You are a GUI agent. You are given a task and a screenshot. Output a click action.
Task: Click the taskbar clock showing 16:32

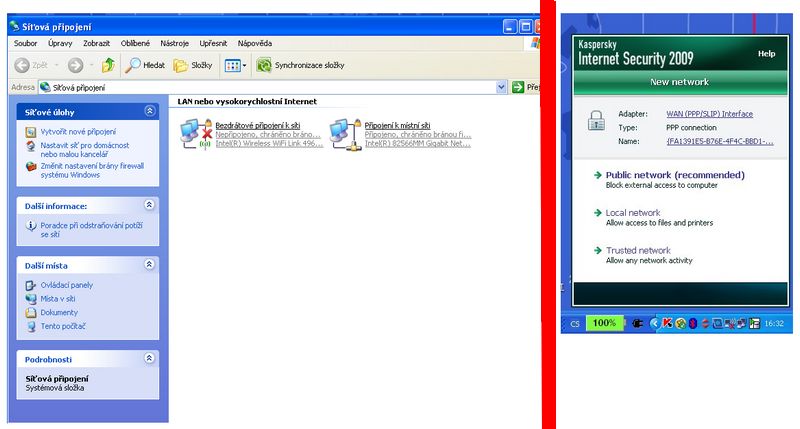(x=774, y=323)
